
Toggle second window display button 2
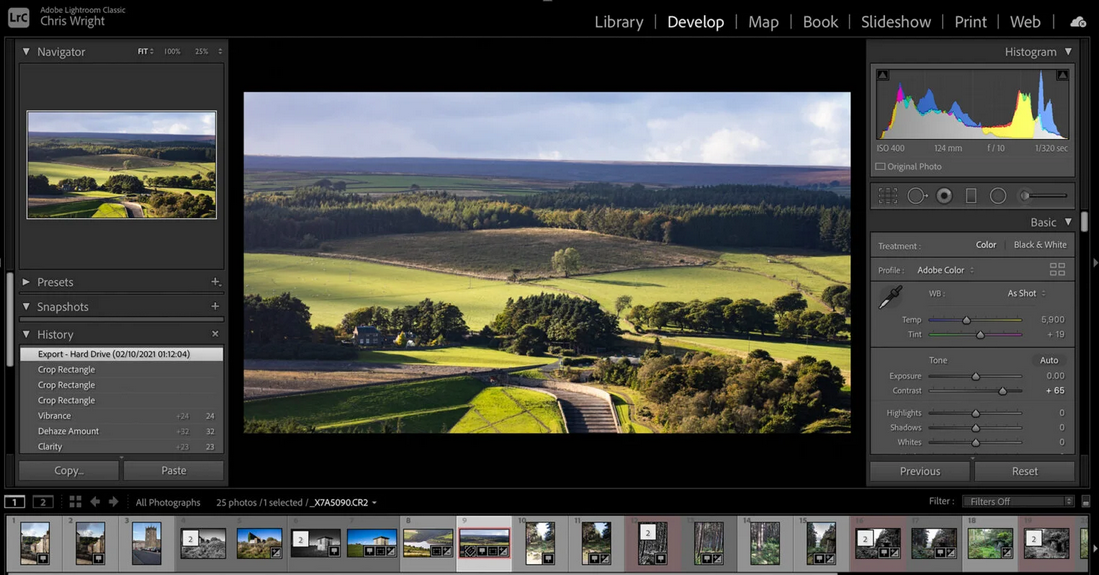43,502
